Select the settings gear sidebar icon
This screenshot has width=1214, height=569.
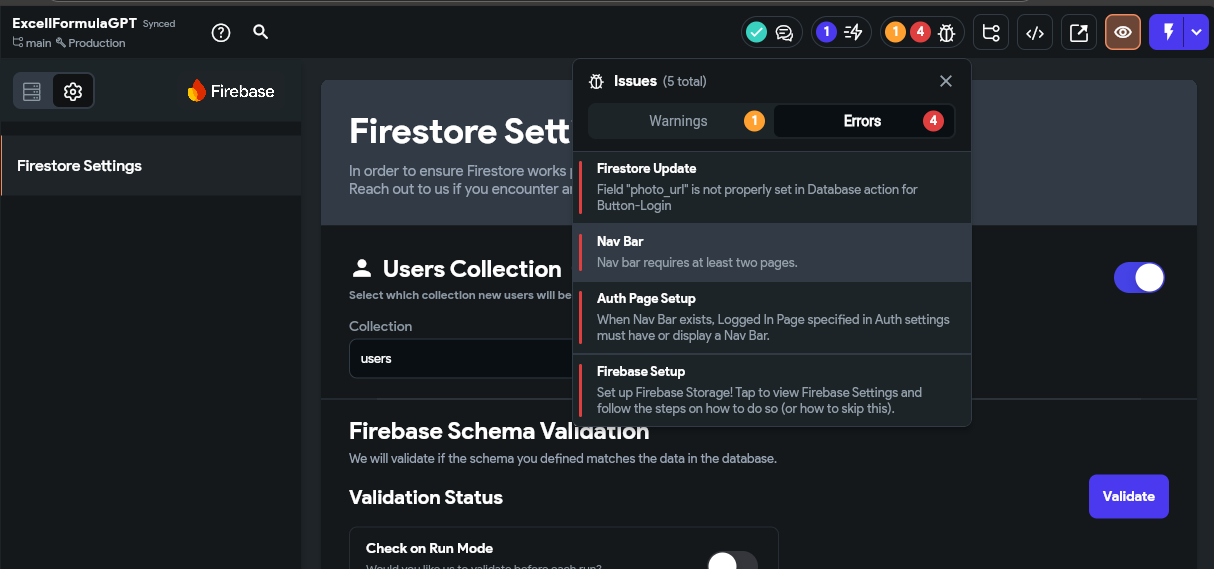73,92
